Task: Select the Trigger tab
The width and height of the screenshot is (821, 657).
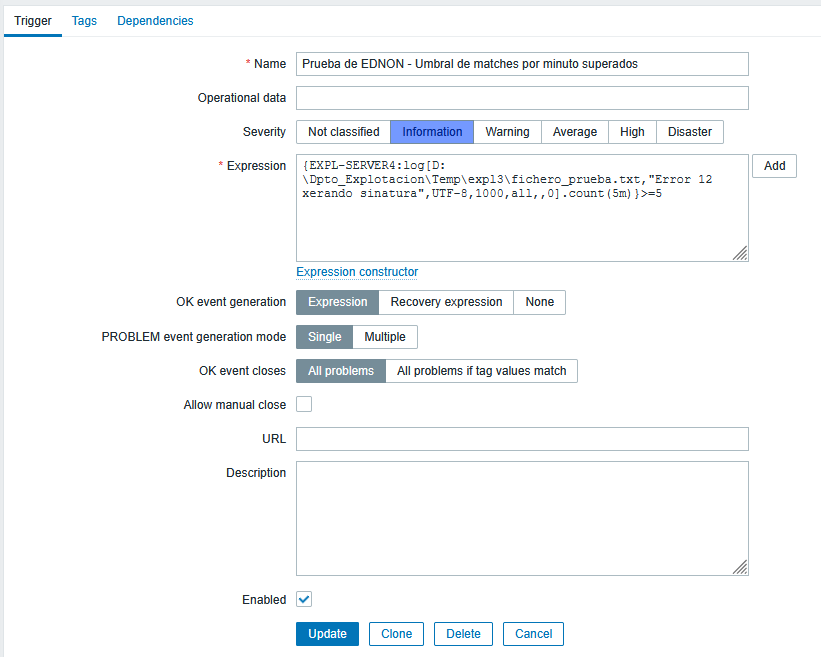Action: [x=33, y=20]
